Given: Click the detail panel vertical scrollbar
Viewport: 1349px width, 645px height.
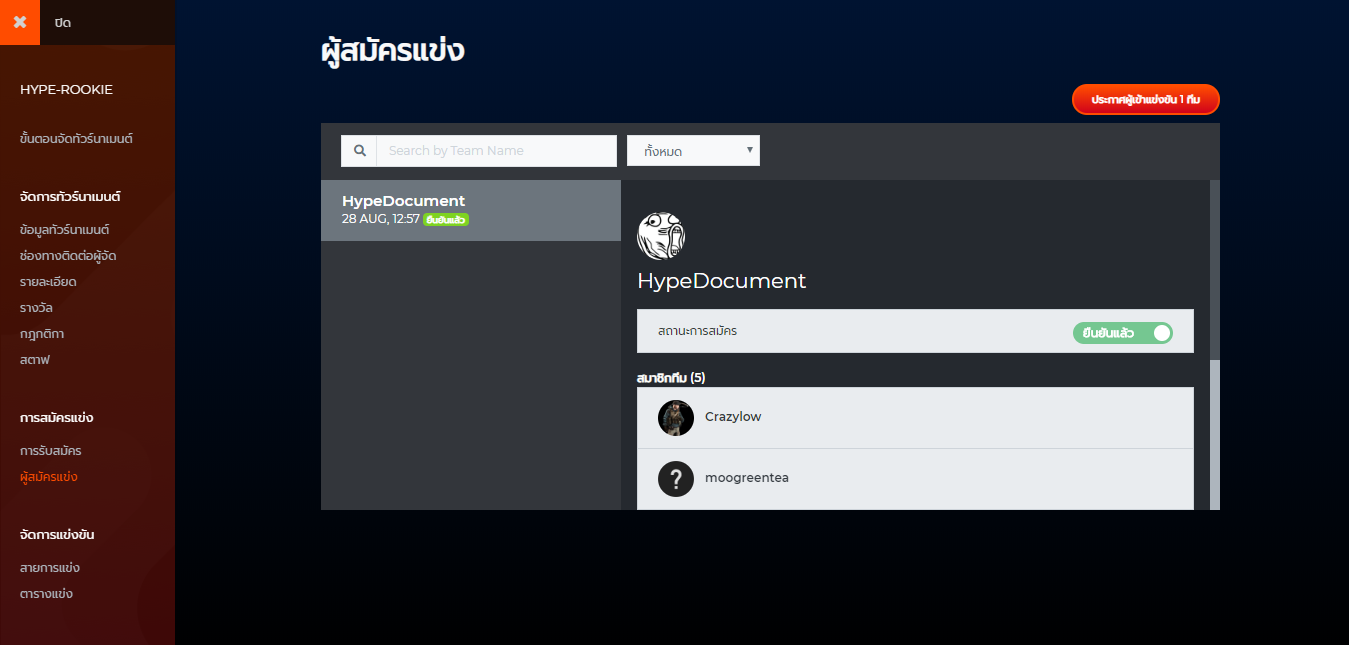Looking at the screenshot, I should click(1214, 345).
